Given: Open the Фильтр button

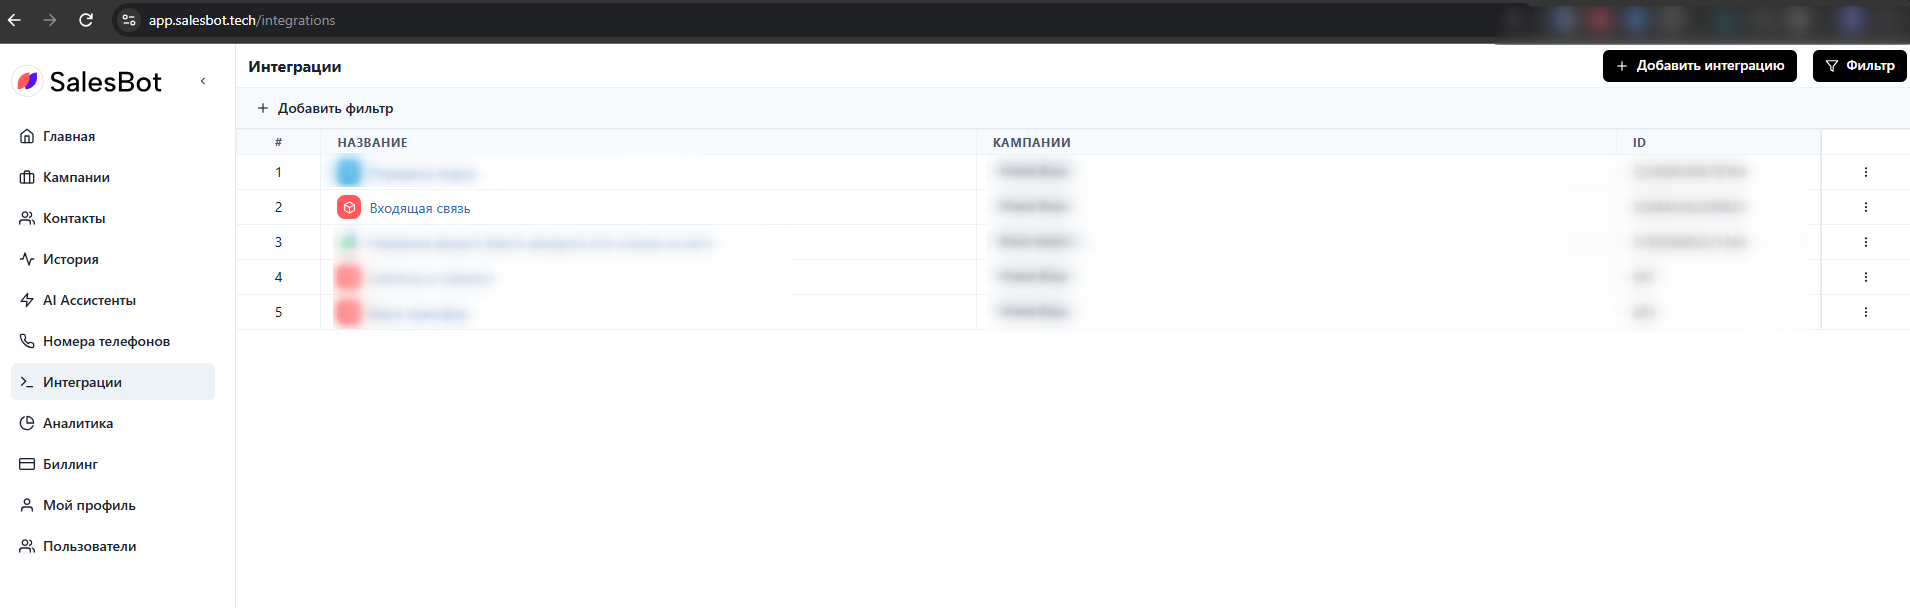Looking at the screenshot, I should tap(1860, 66).
